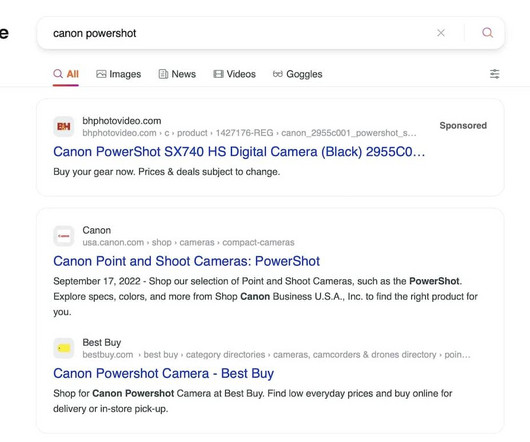Select the All results tab
This screenshot has width=530, height=442.
click(66, 74)
